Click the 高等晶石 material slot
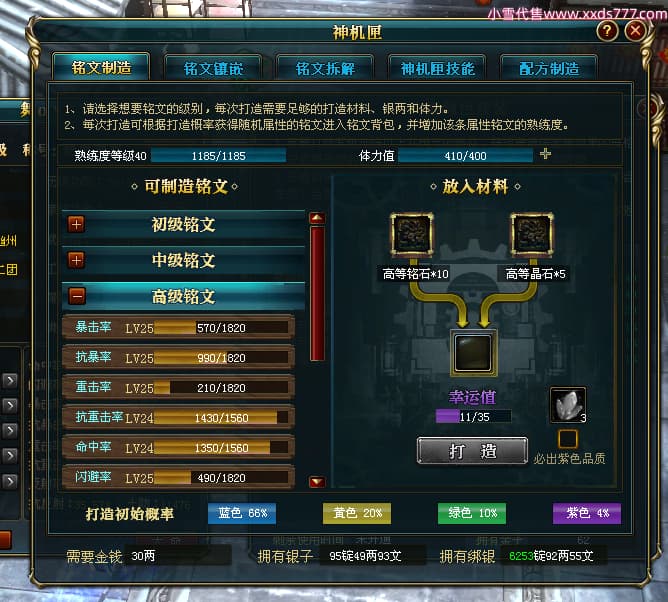668x602 pixels. (532, 234)
